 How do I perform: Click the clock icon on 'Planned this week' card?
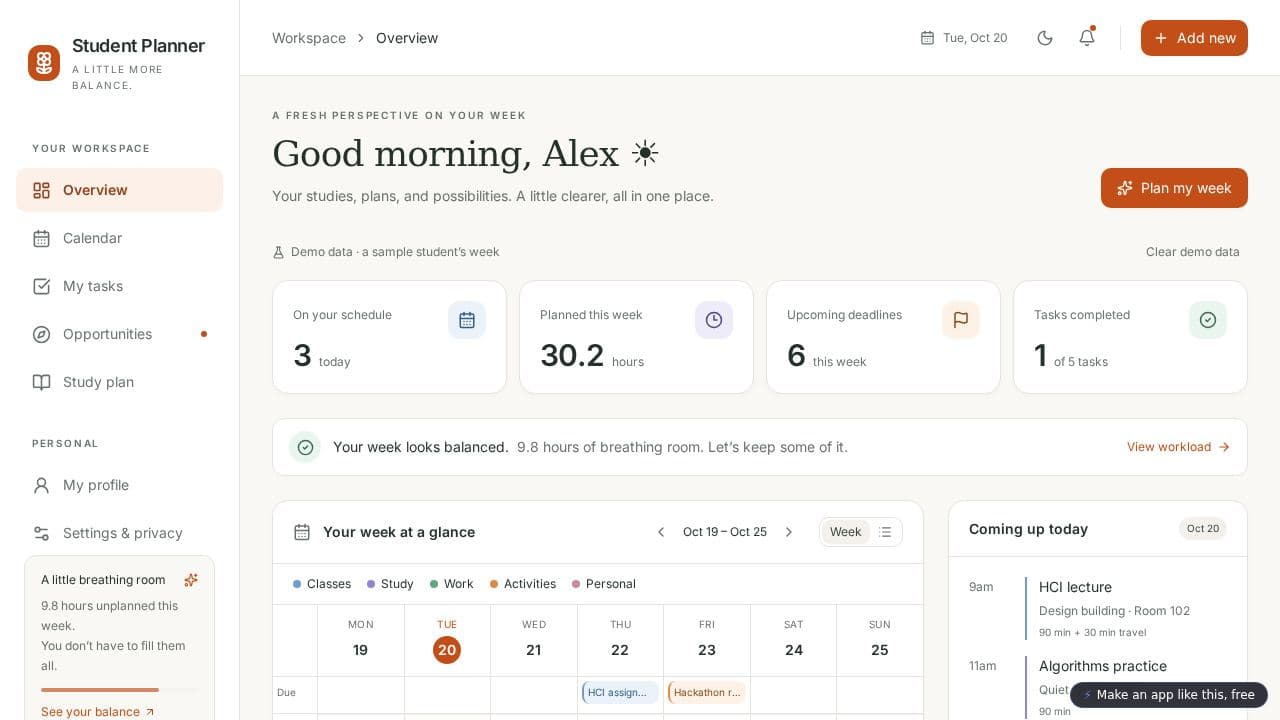(x=714, y=320)
